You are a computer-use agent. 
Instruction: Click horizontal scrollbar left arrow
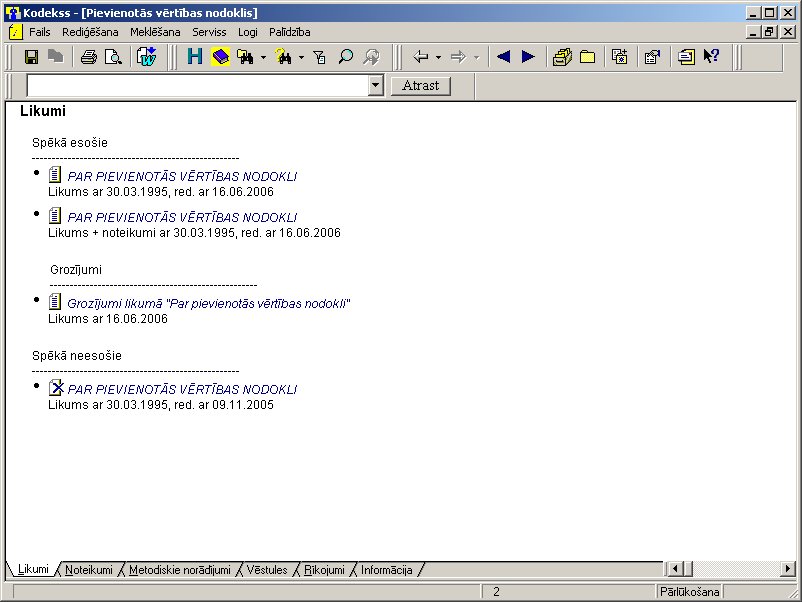point(675,569)
